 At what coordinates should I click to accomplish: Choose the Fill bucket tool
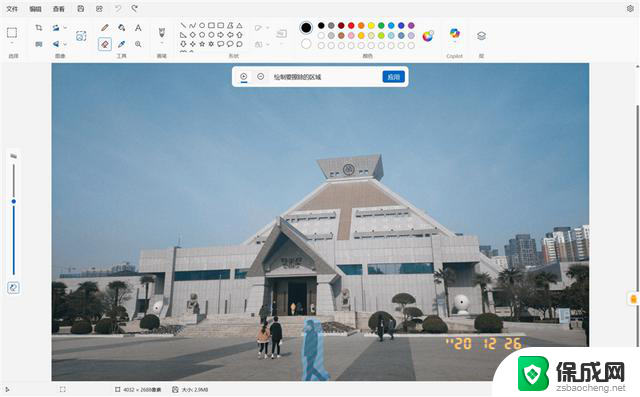click(x=122, y=28)
